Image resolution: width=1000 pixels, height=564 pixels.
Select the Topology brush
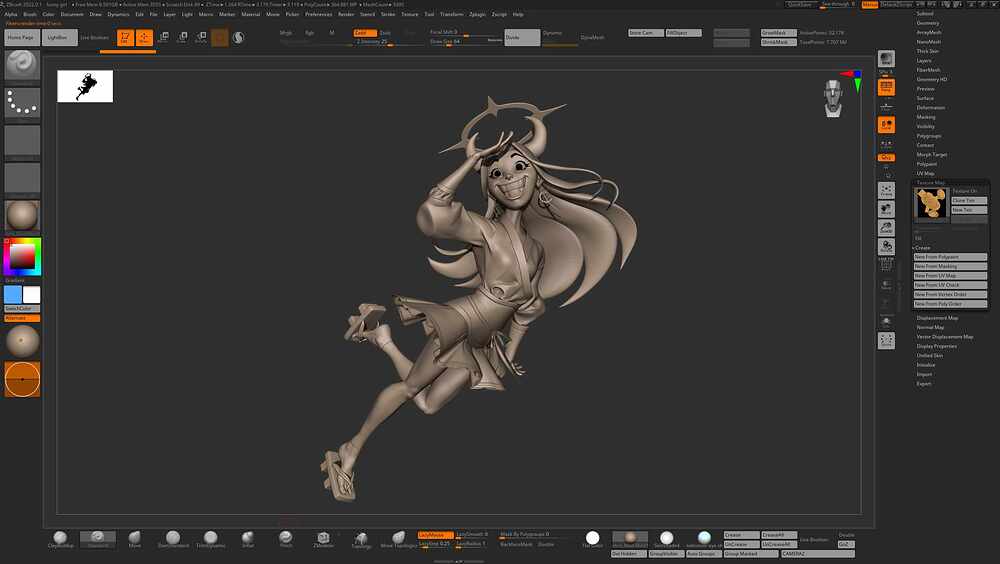pyautogui.click(x=361, y=539)
